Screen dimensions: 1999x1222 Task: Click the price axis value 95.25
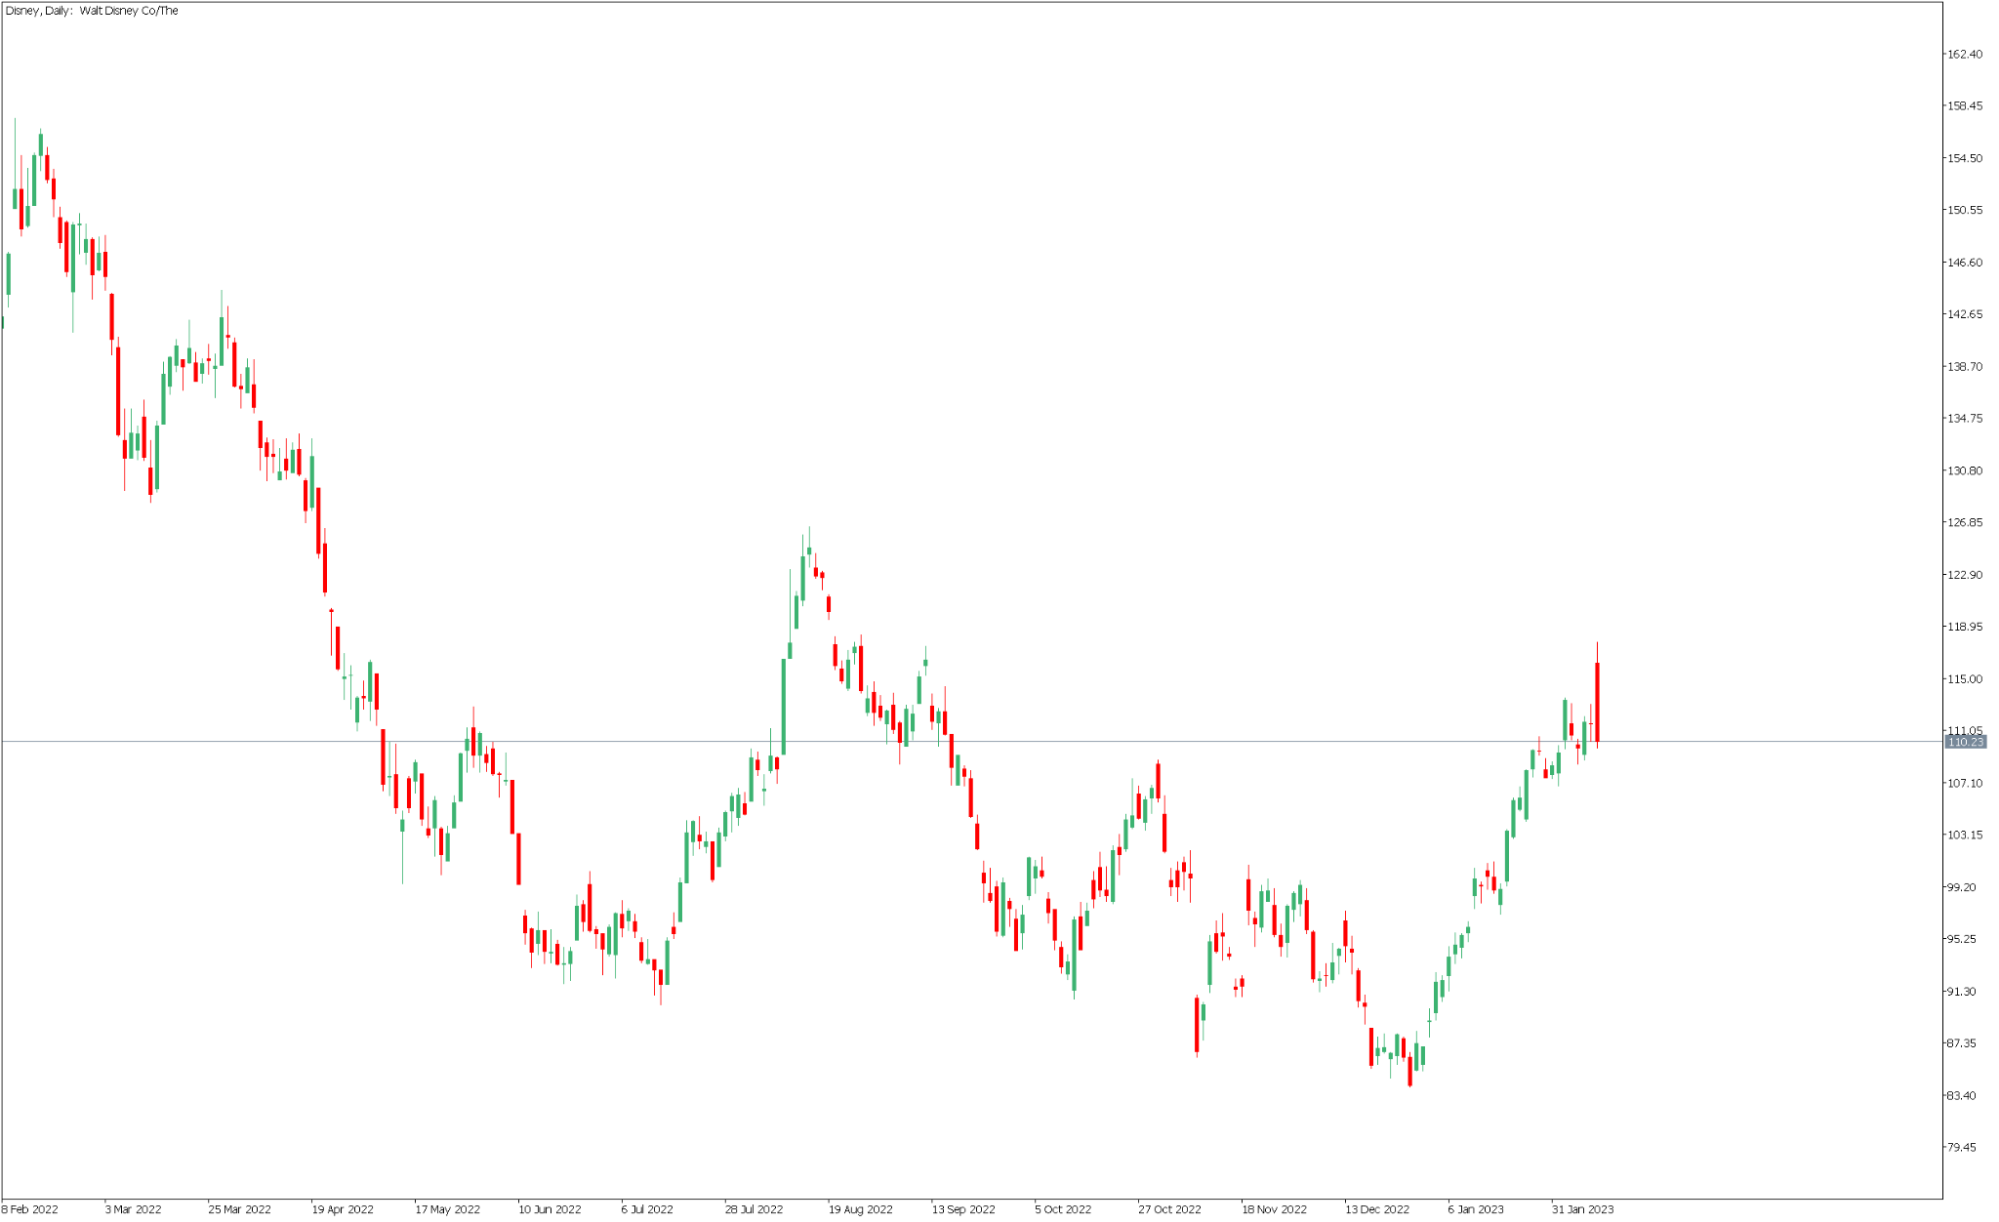[x=1961, y=939]
